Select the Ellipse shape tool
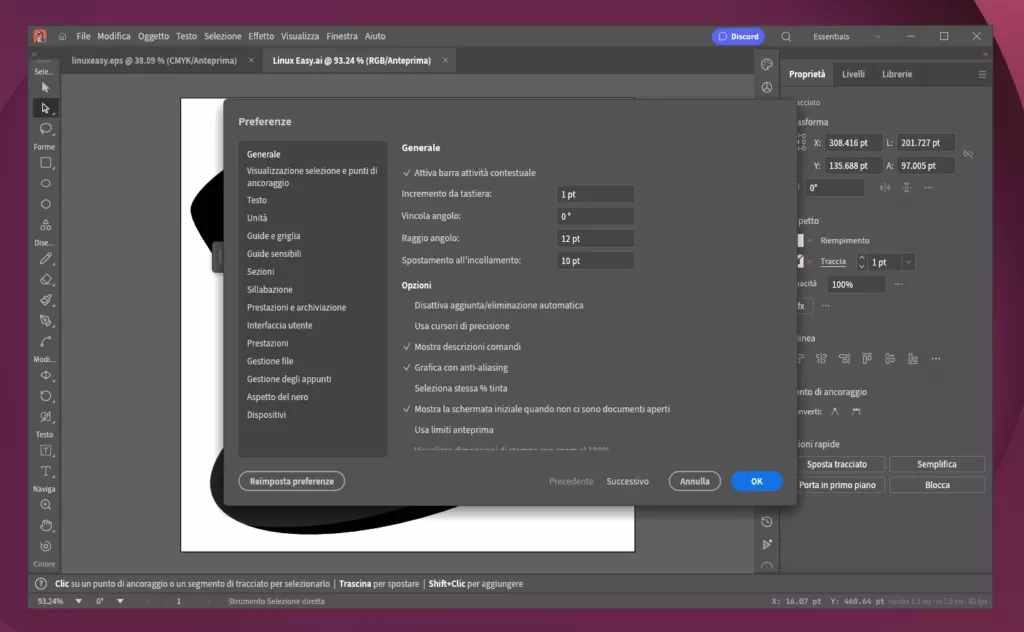Image resolution: width=1024 pixels, height=632 pixels. click(45, 183)
